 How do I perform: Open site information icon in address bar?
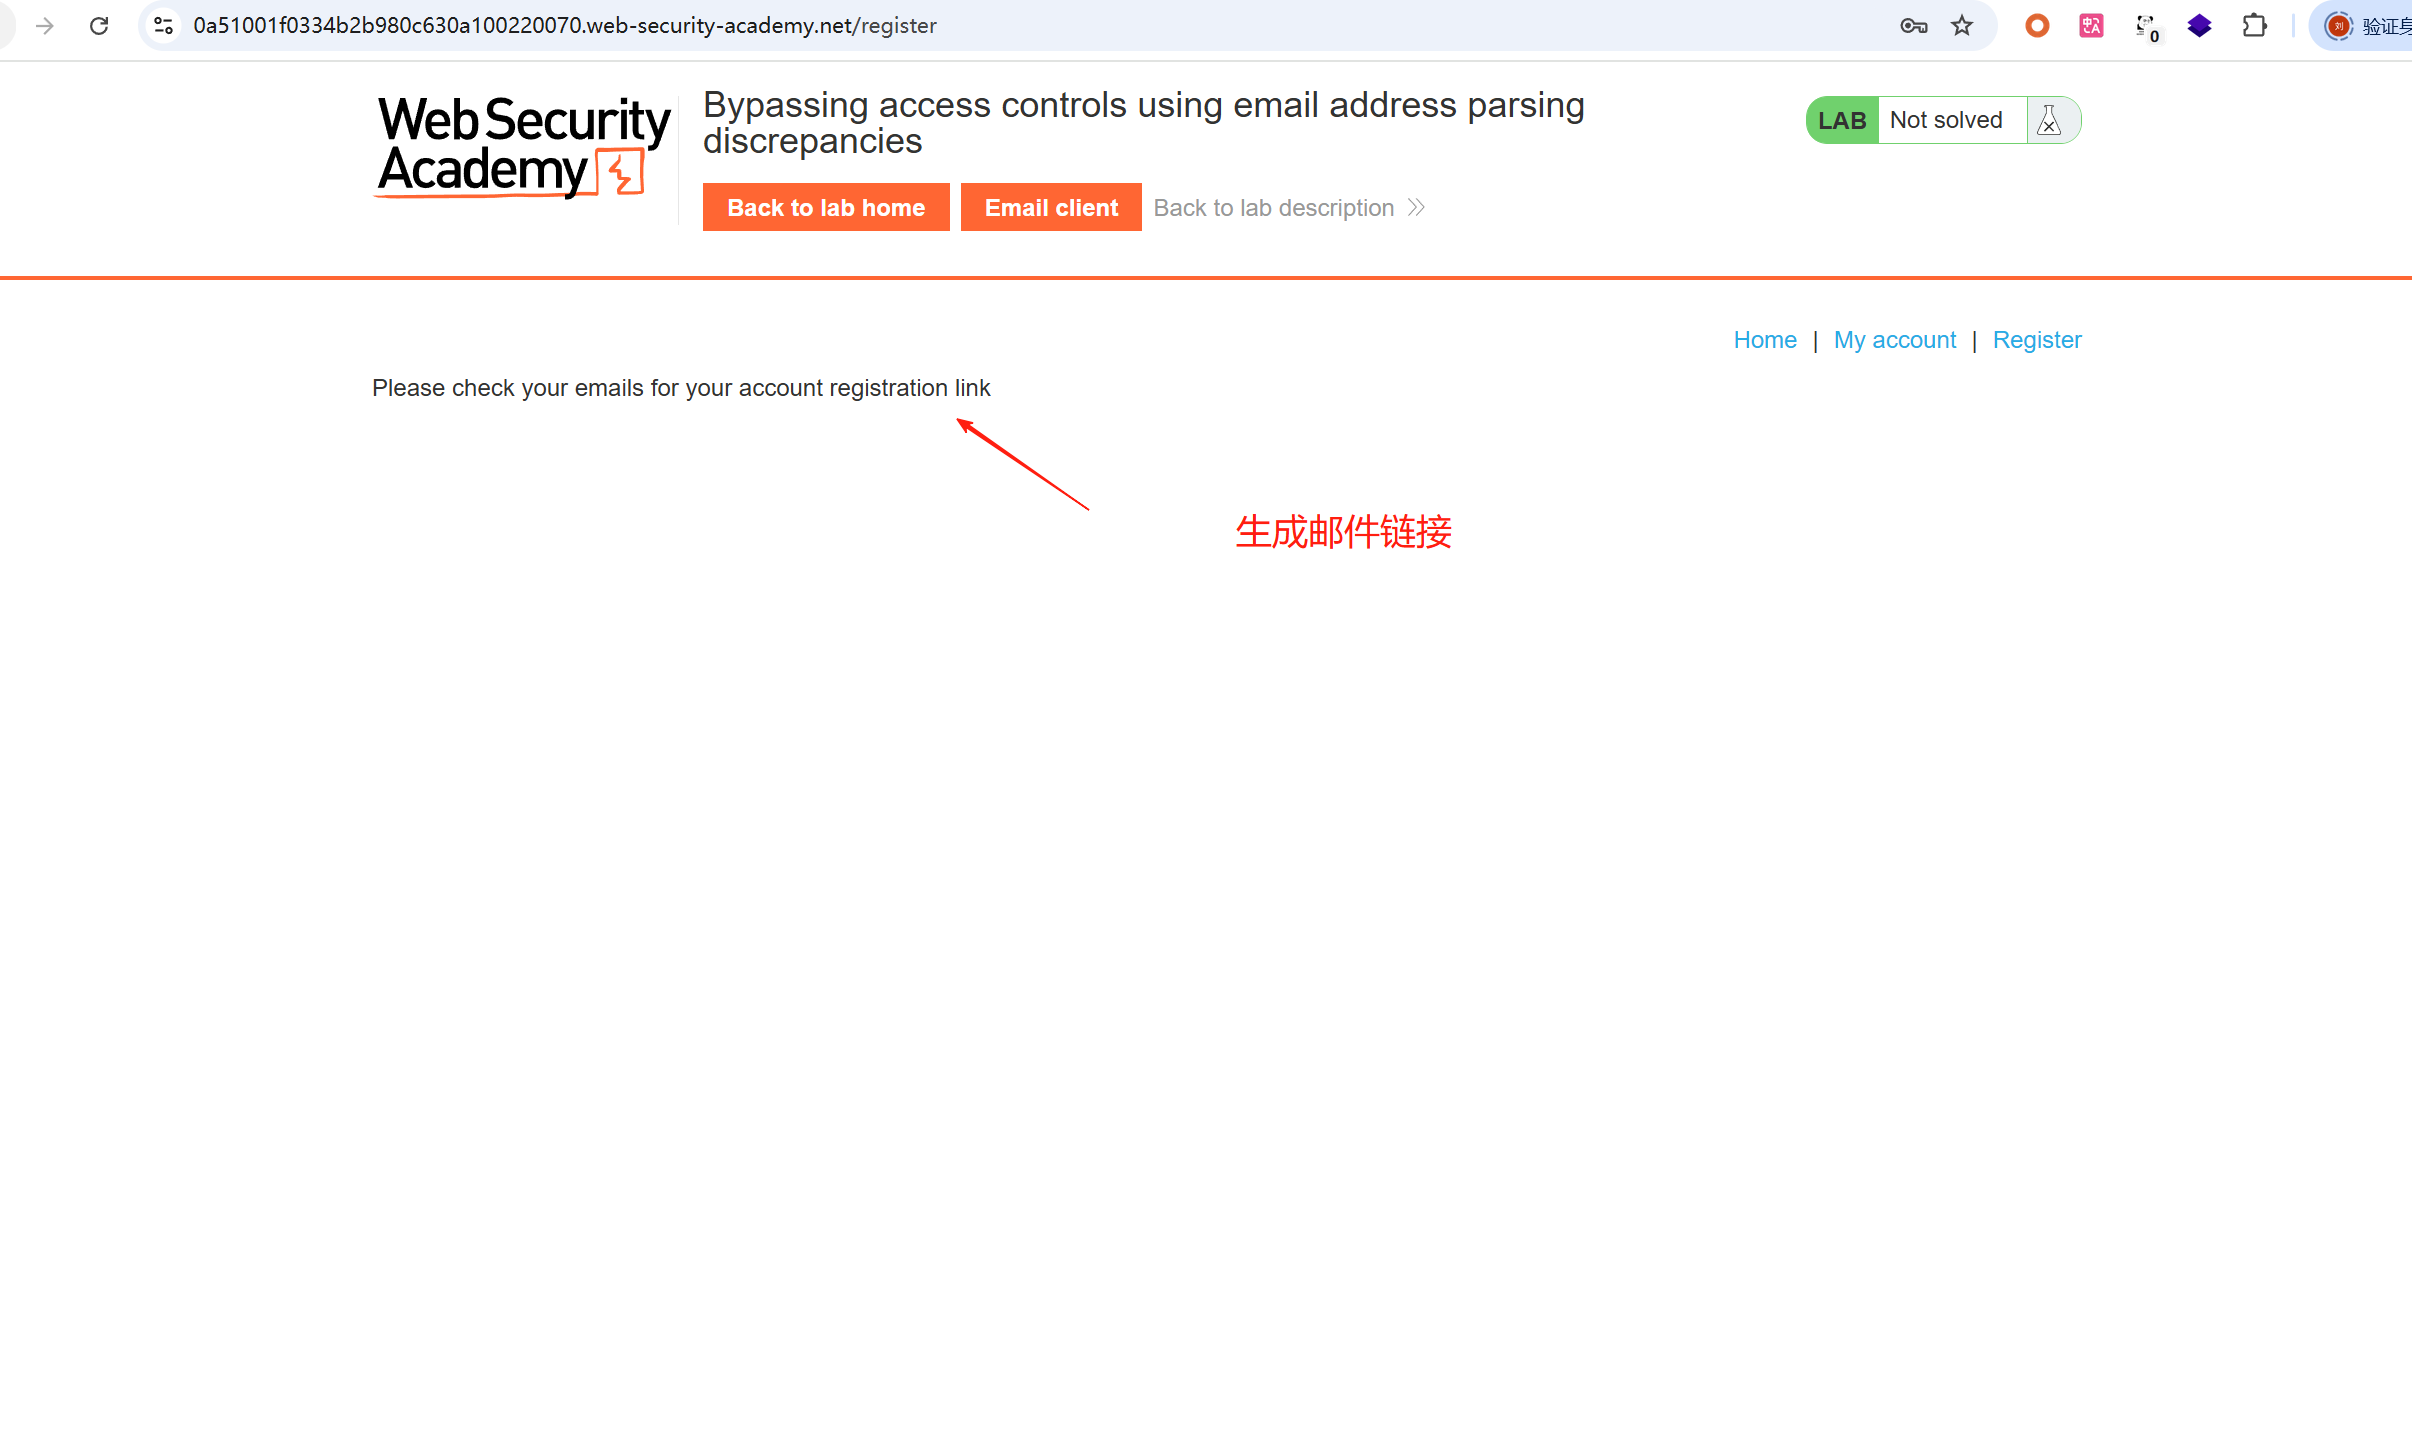[164, 26]
